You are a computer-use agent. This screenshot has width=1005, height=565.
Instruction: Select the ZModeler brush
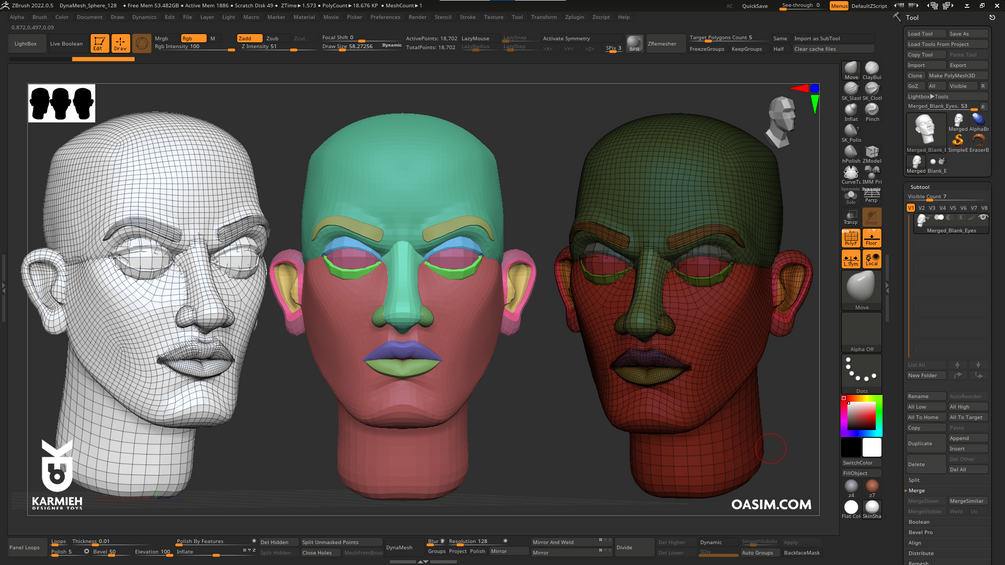872,154
